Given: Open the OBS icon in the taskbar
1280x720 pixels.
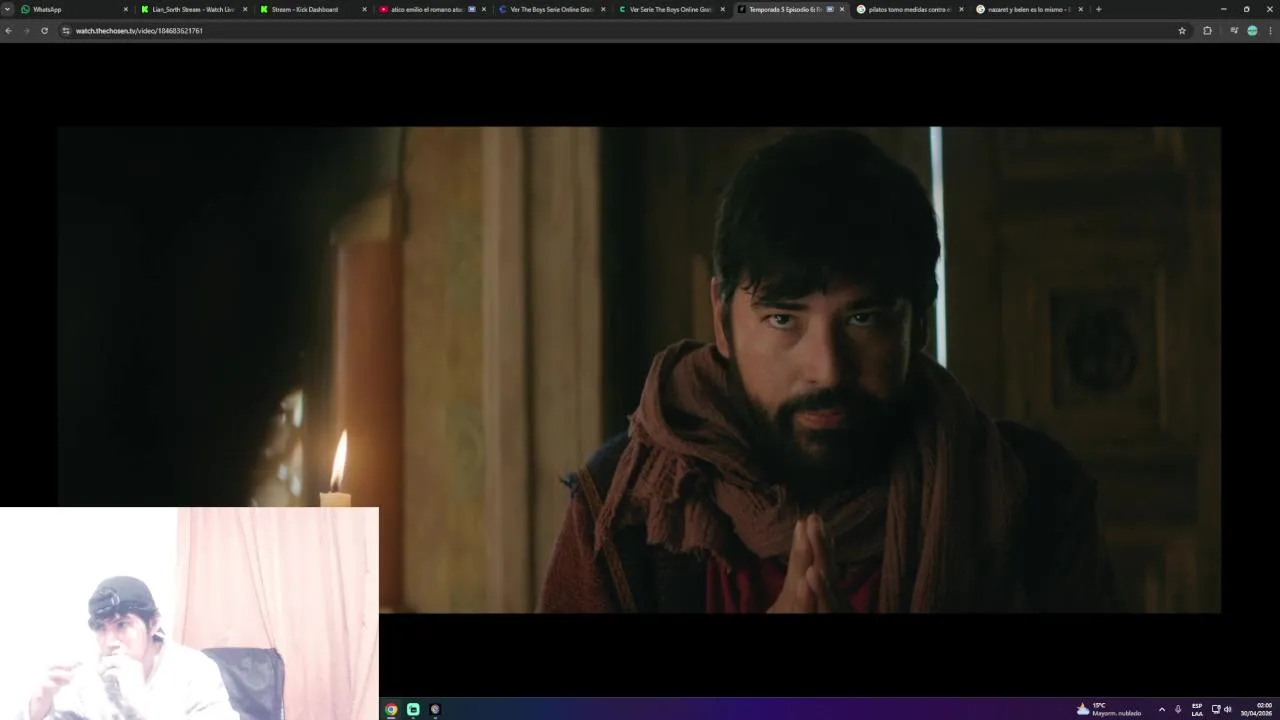Looking at the screenshot, I should 435,709.
